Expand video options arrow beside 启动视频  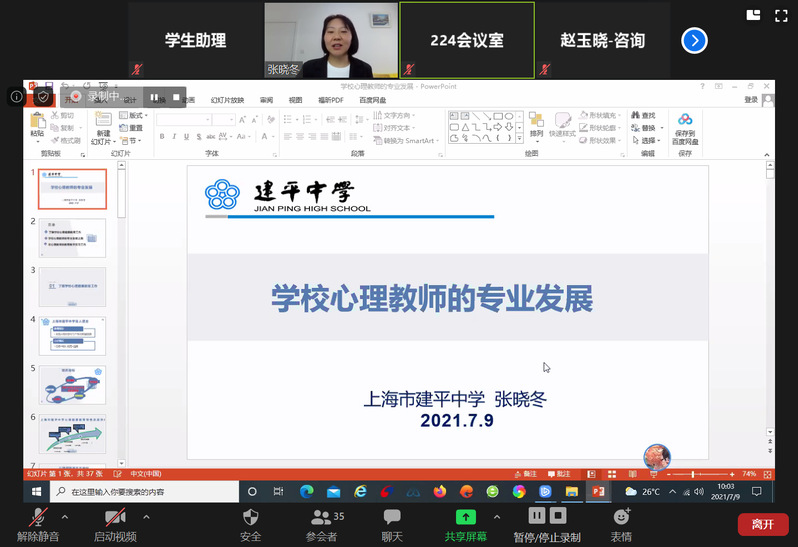pyautogui.click(x=146, y=517)
